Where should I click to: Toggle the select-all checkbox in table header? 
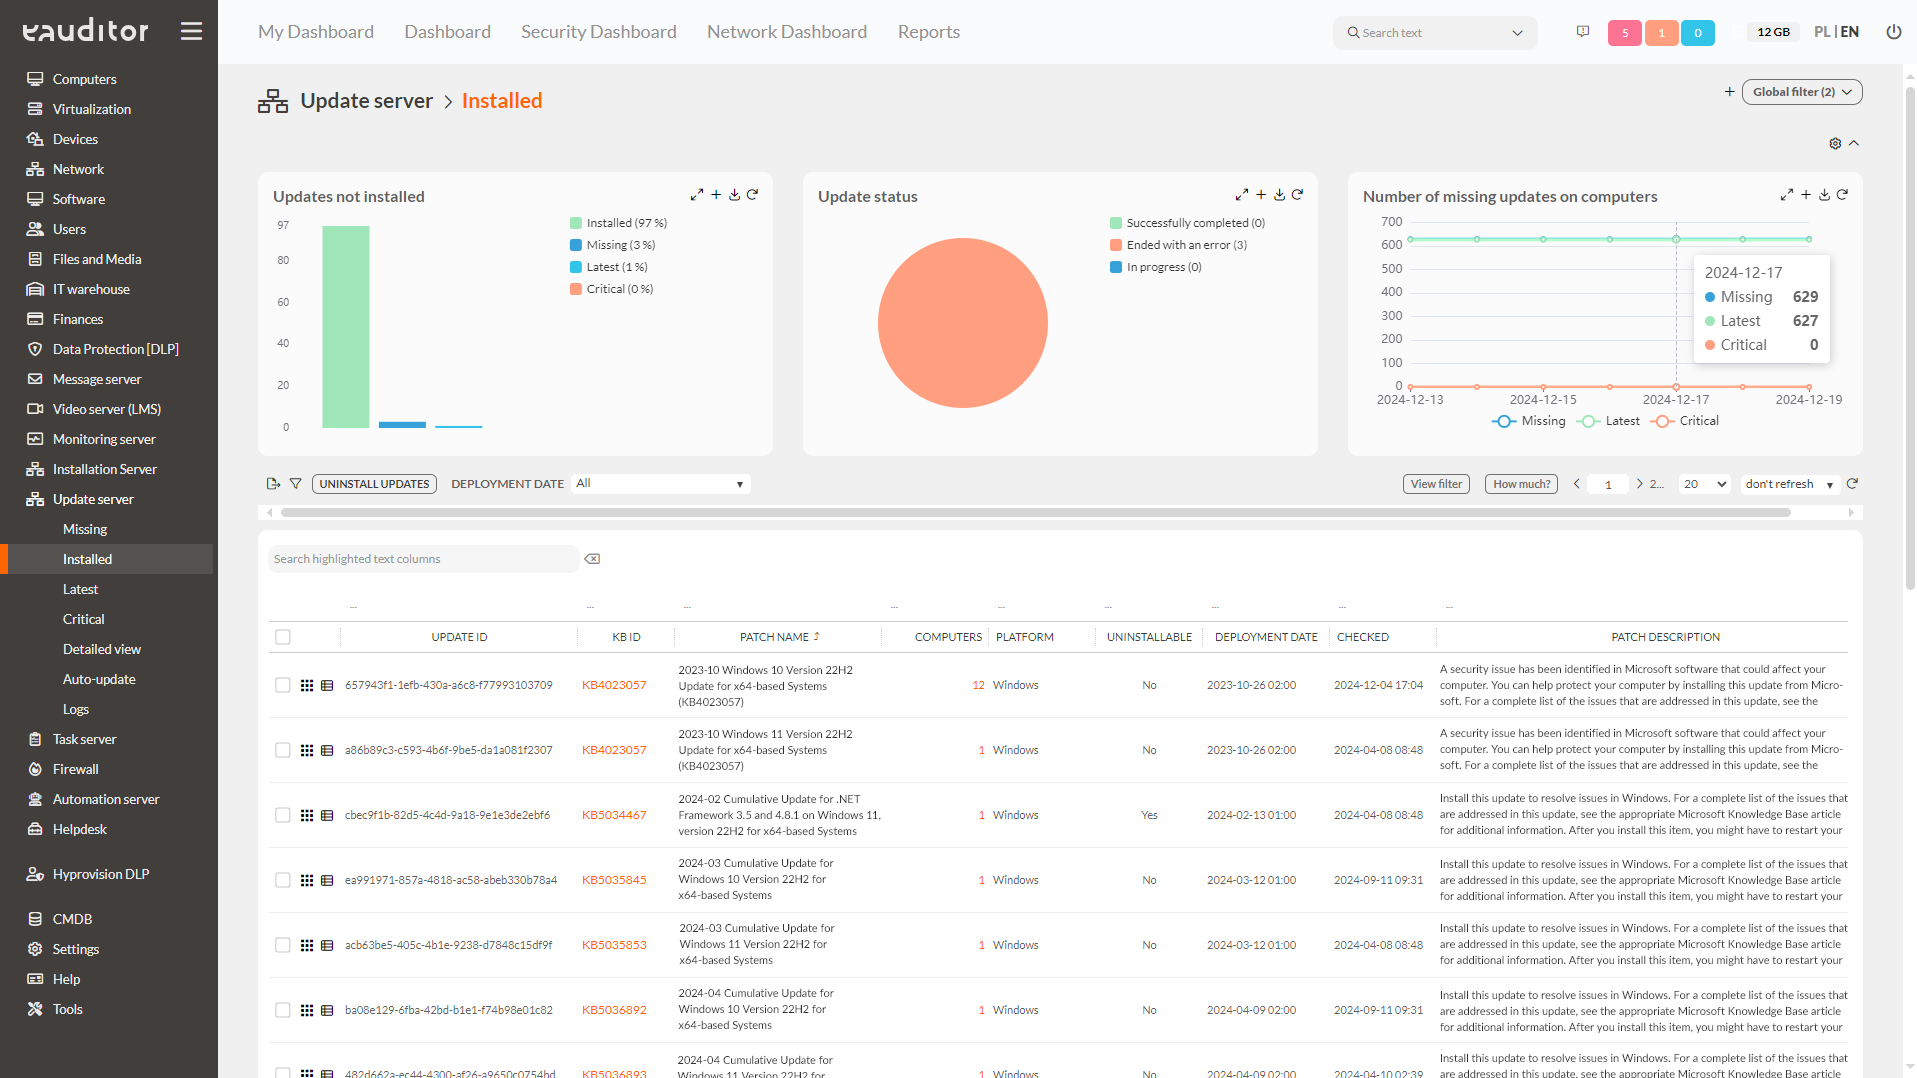pyautogui.click(x=283, y=637)
